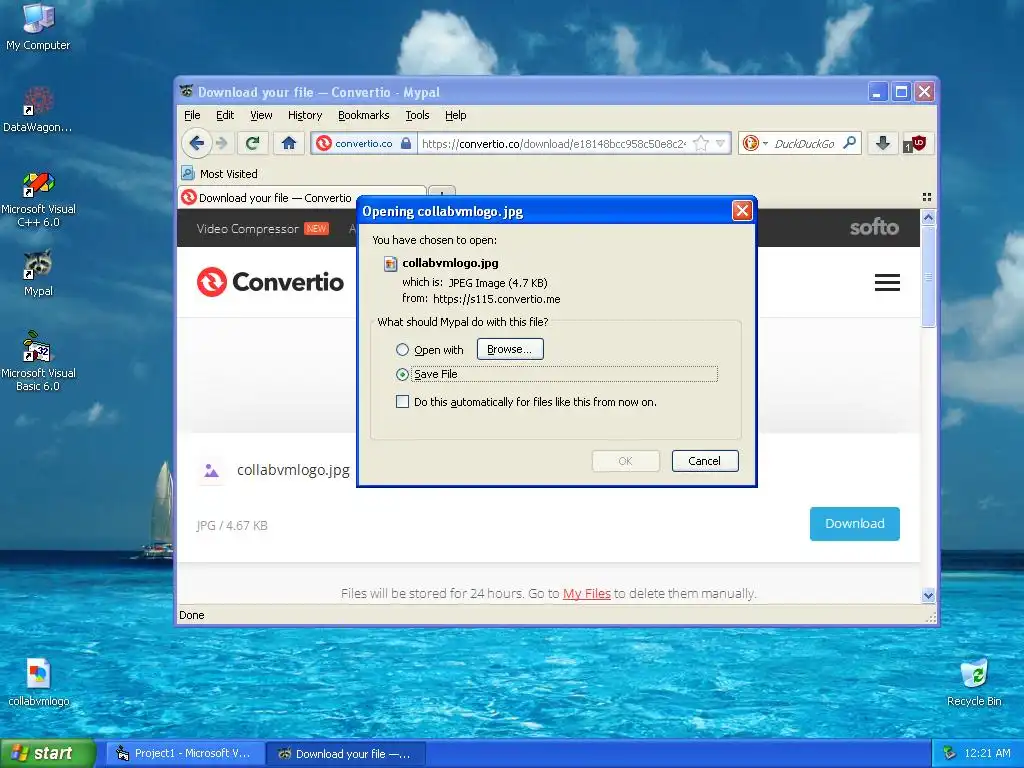Click the search magnifier icon
Image resolution: width=1024 pixels, height=768 pixels.
850,142
